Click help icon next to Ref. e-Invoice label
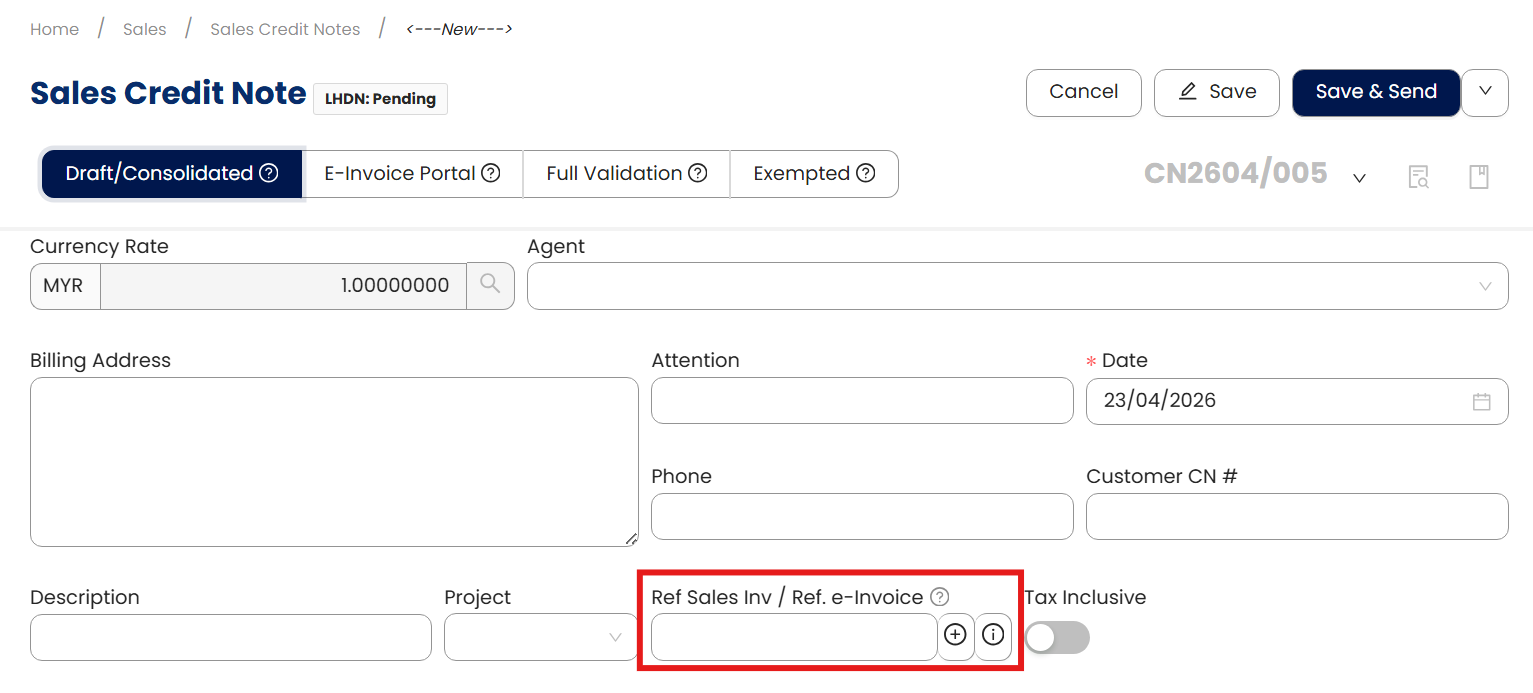This screenshot has width=1533, height=693. coord(939,597)
